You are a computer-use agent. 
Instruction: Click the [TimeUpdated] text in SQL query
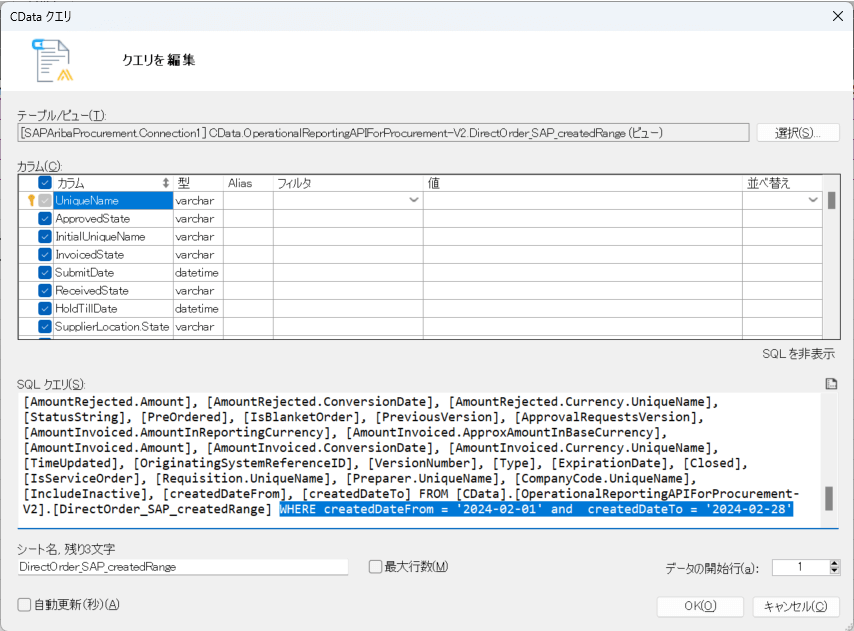coord(70,463)
